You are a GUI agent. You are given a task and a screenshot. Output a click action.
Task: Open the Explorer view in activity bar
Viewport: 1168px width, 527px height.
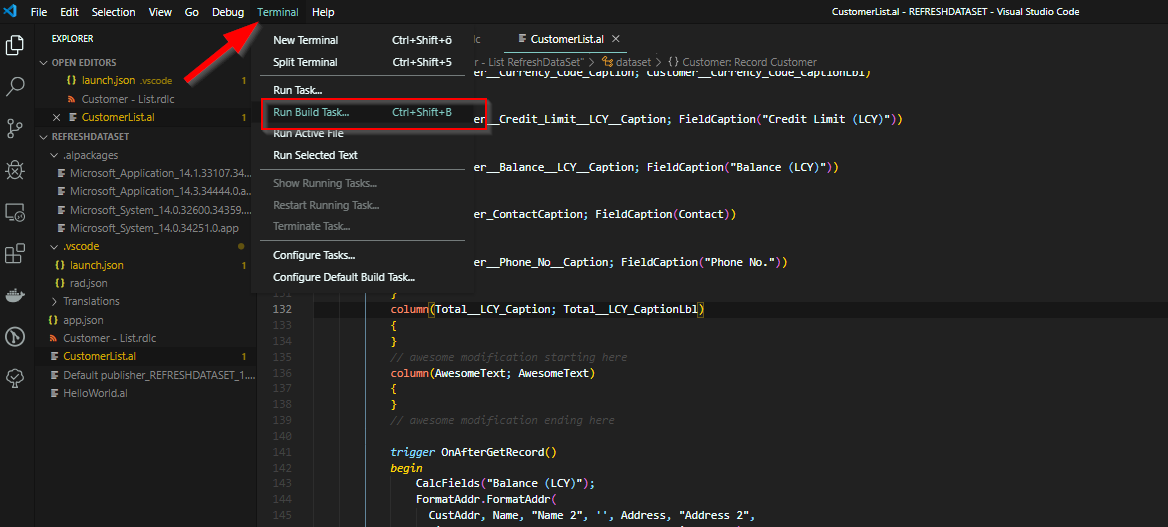pos(15,45)
